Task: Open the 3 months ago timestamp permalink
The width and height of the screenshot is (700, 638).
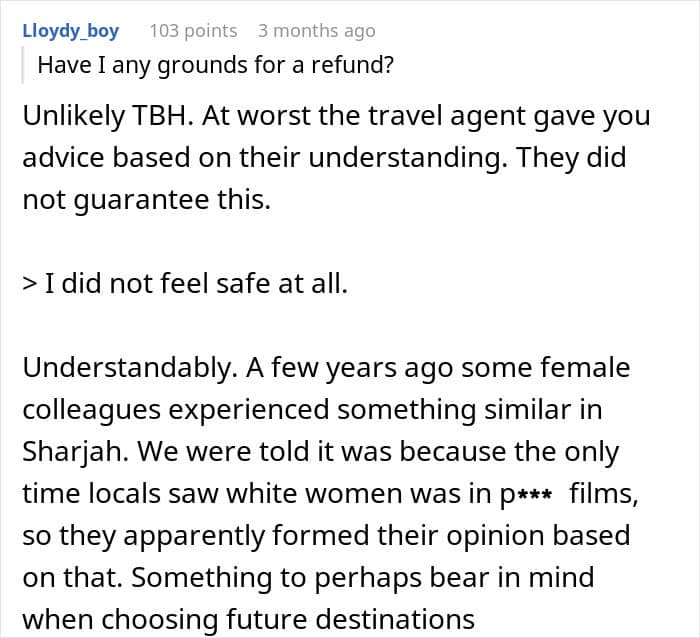Action: [317, 31]
